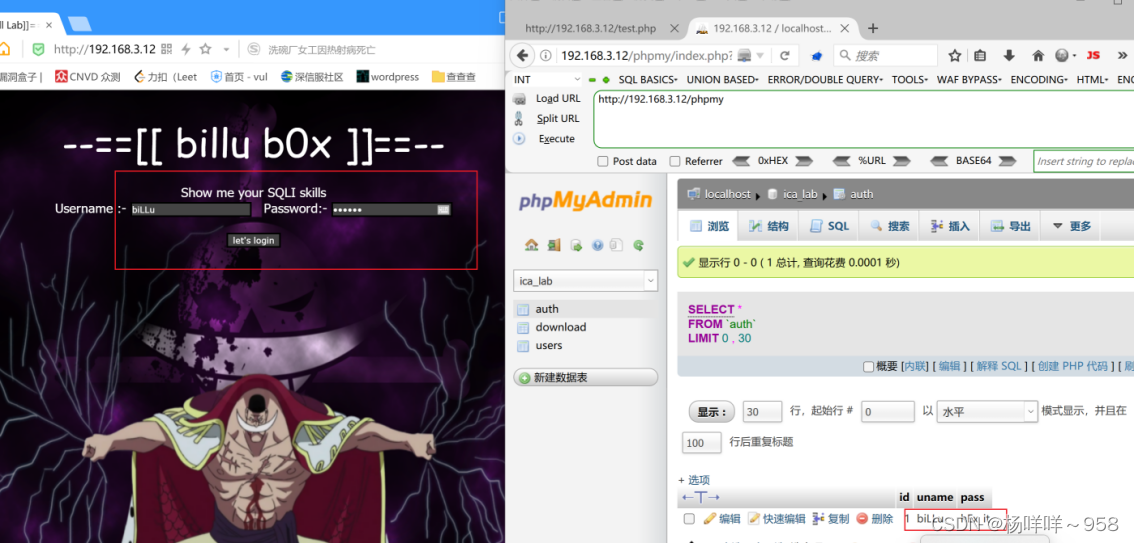The height and width of the screenshot is (543, 1134).
Task: Click the green reload navigation icon in phpMyAdmin
Action: [x=639, y=245]
